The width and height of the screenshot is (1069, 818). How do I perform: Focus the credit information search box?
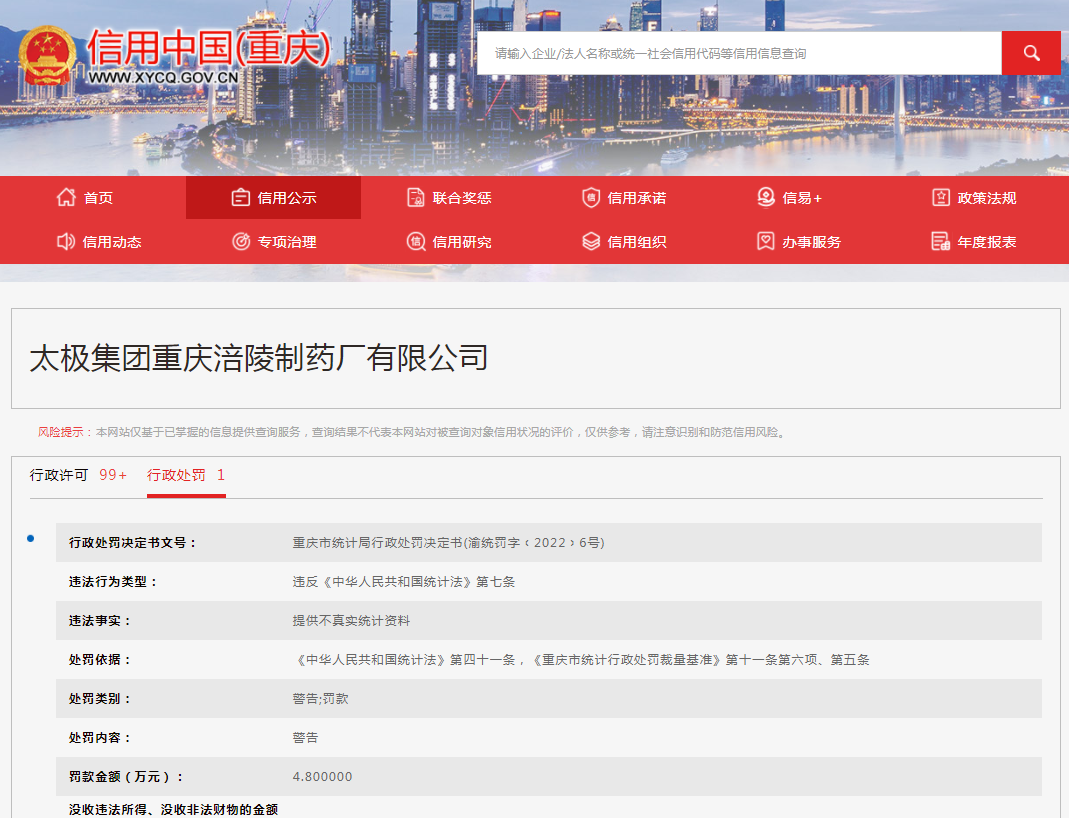(x=739, y=53)
